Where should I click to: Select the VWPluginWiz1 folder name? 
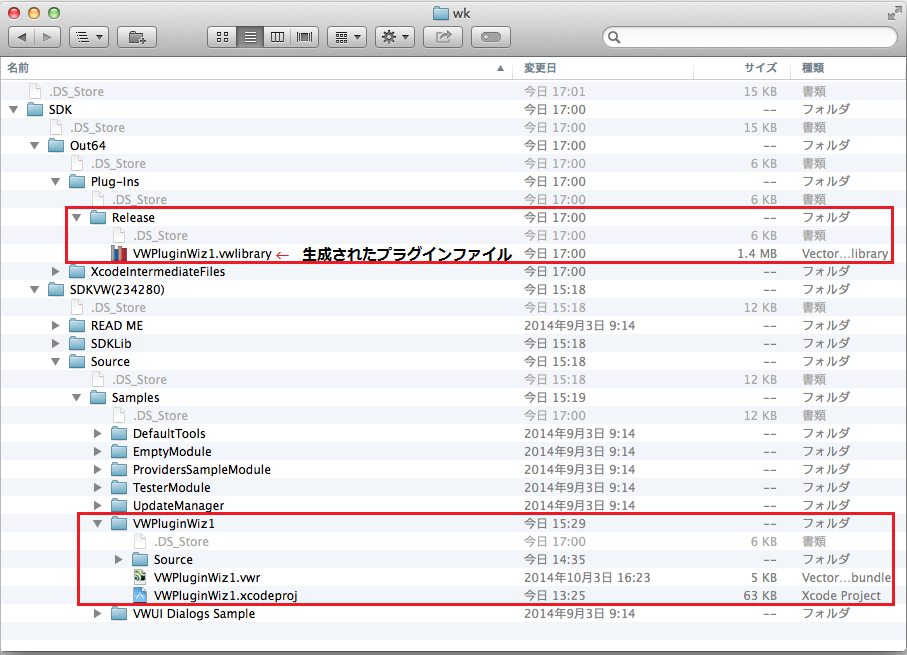tap(174, 524)
